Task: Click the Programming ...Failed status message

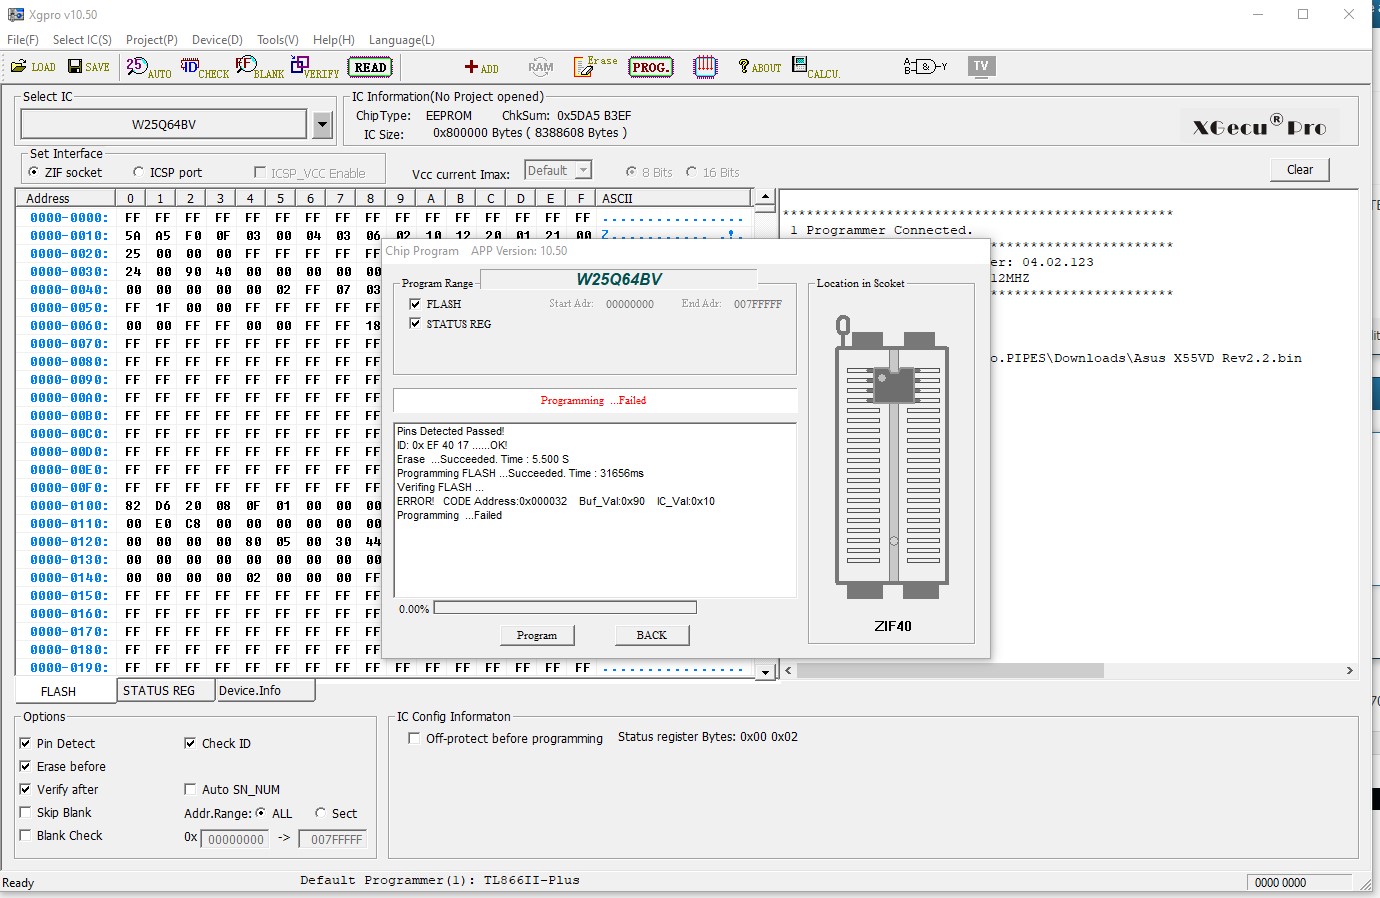Action: pyautogui.click(x=593, y=401)
